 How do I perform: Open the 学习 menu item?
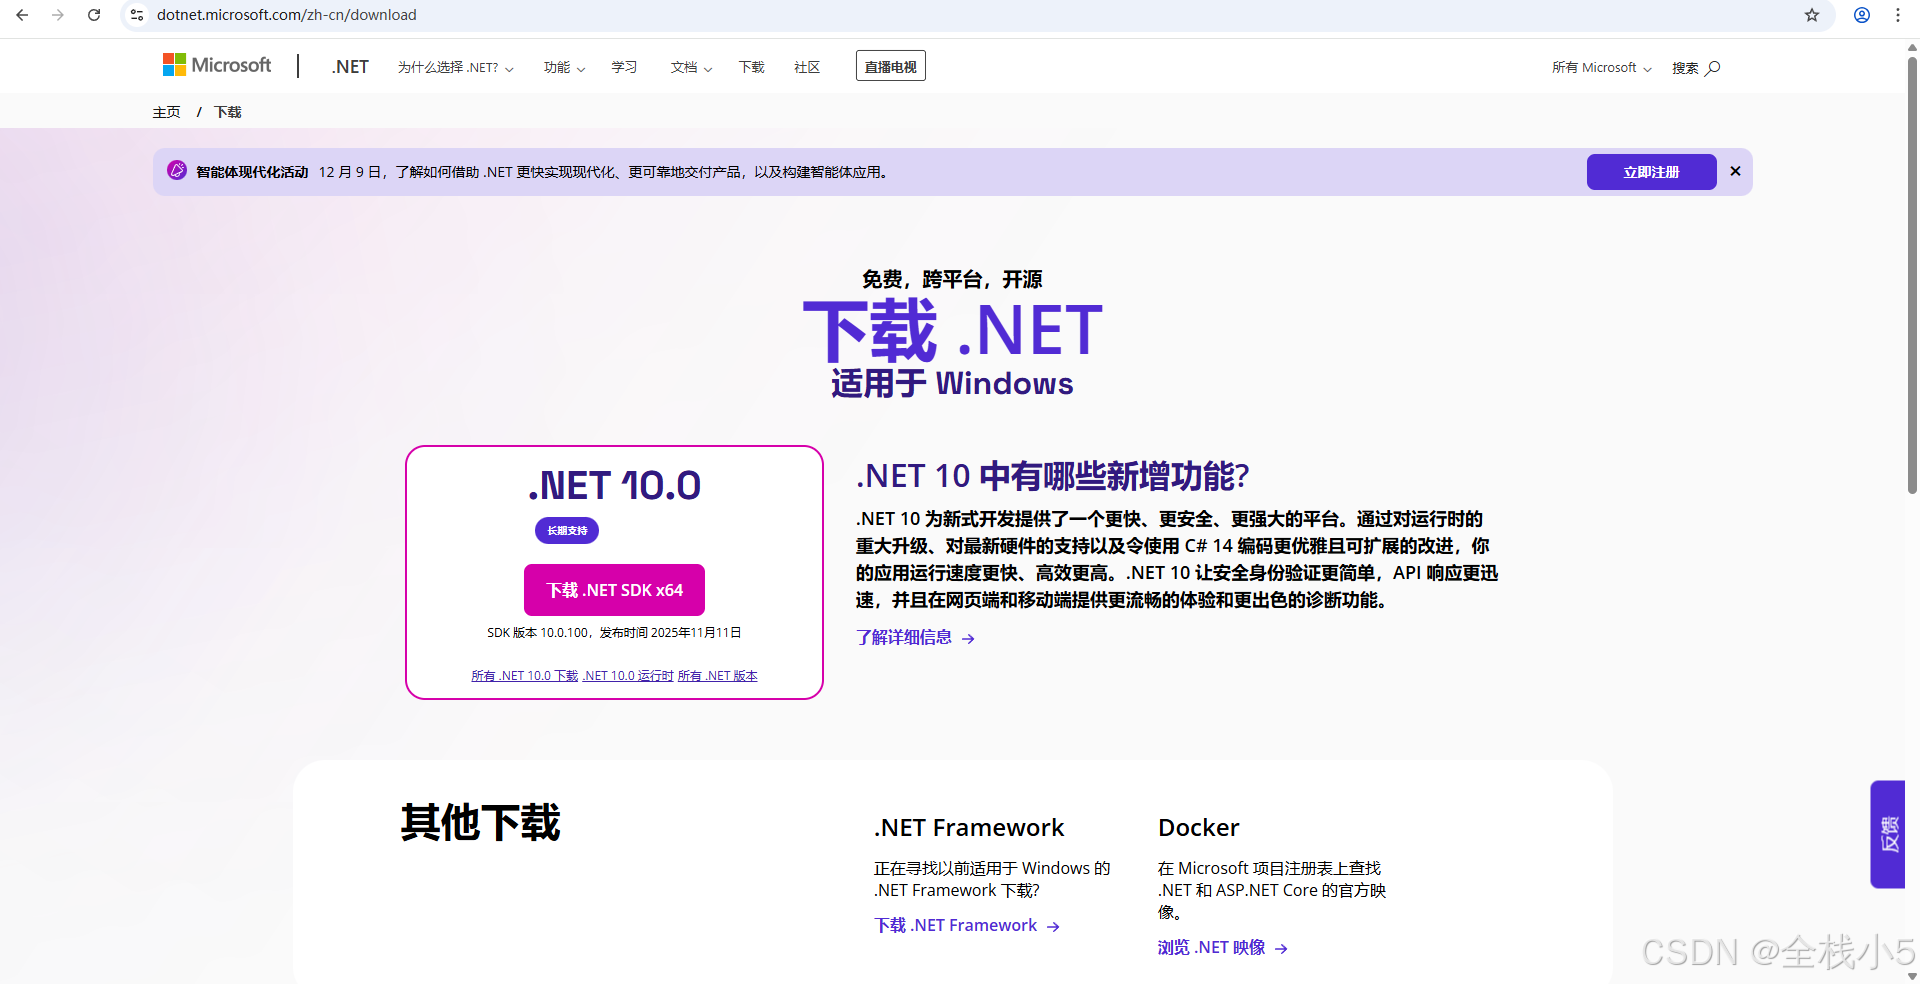[624, 67]
